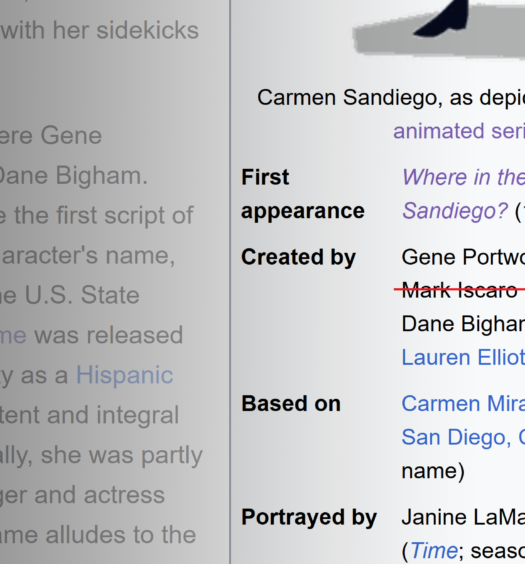This screenshot has width=525, height=564.
Task: Click the purple link before 'was released'
Action: point(13,335)
